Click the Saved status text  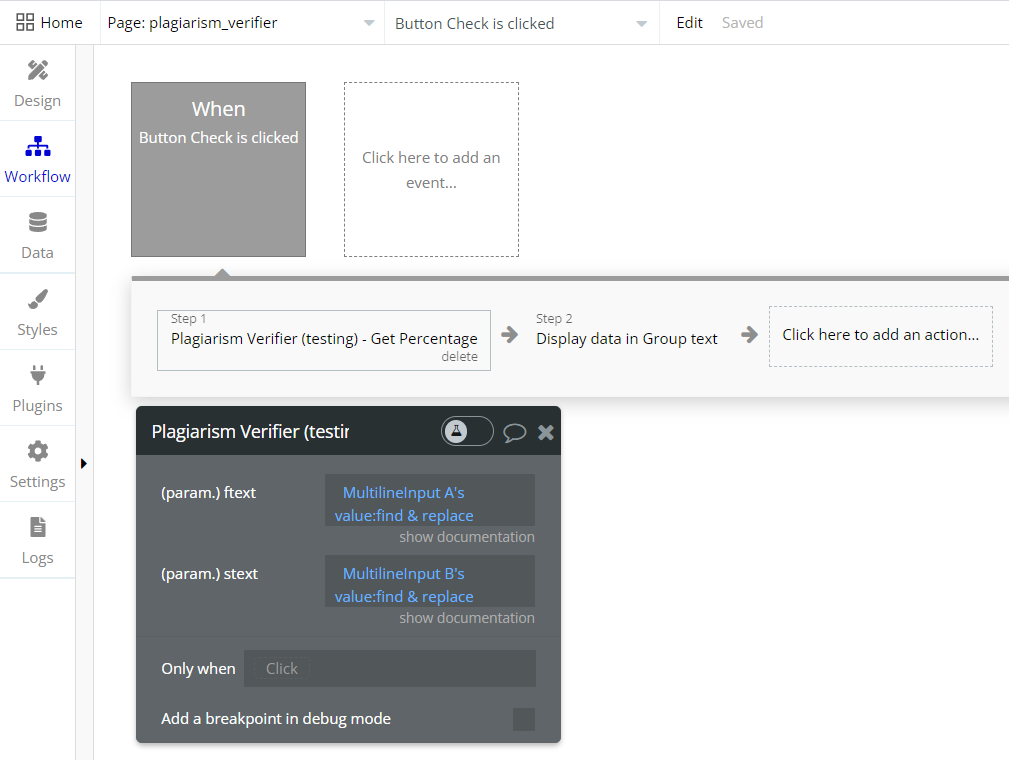click(742, 23)
